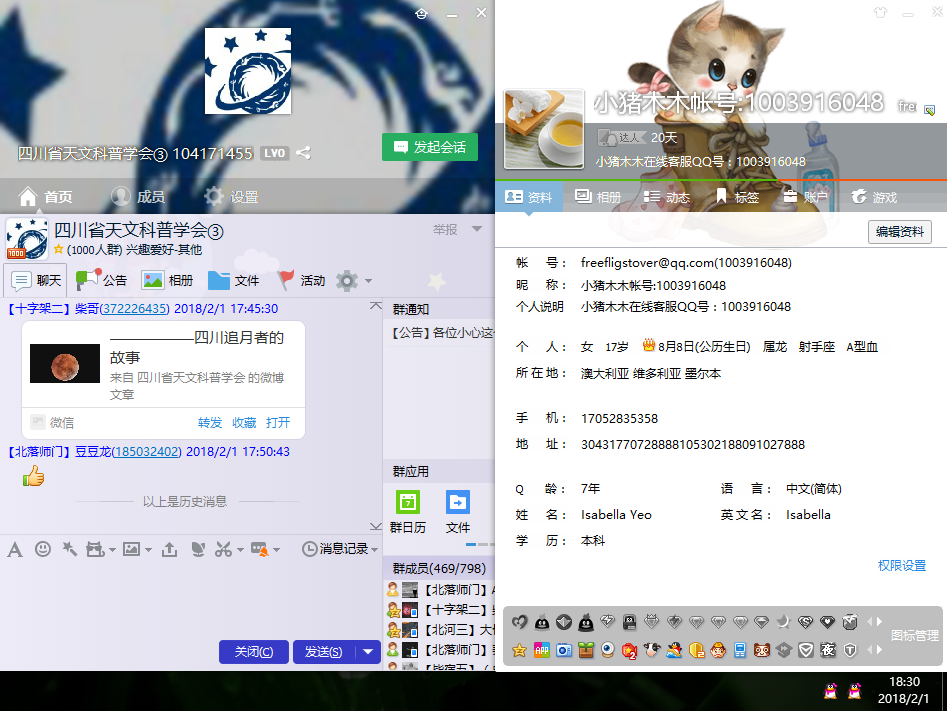947x711 pixels.
Task: Switch to 游戏 tab in profile window
Action: point(874,197)
